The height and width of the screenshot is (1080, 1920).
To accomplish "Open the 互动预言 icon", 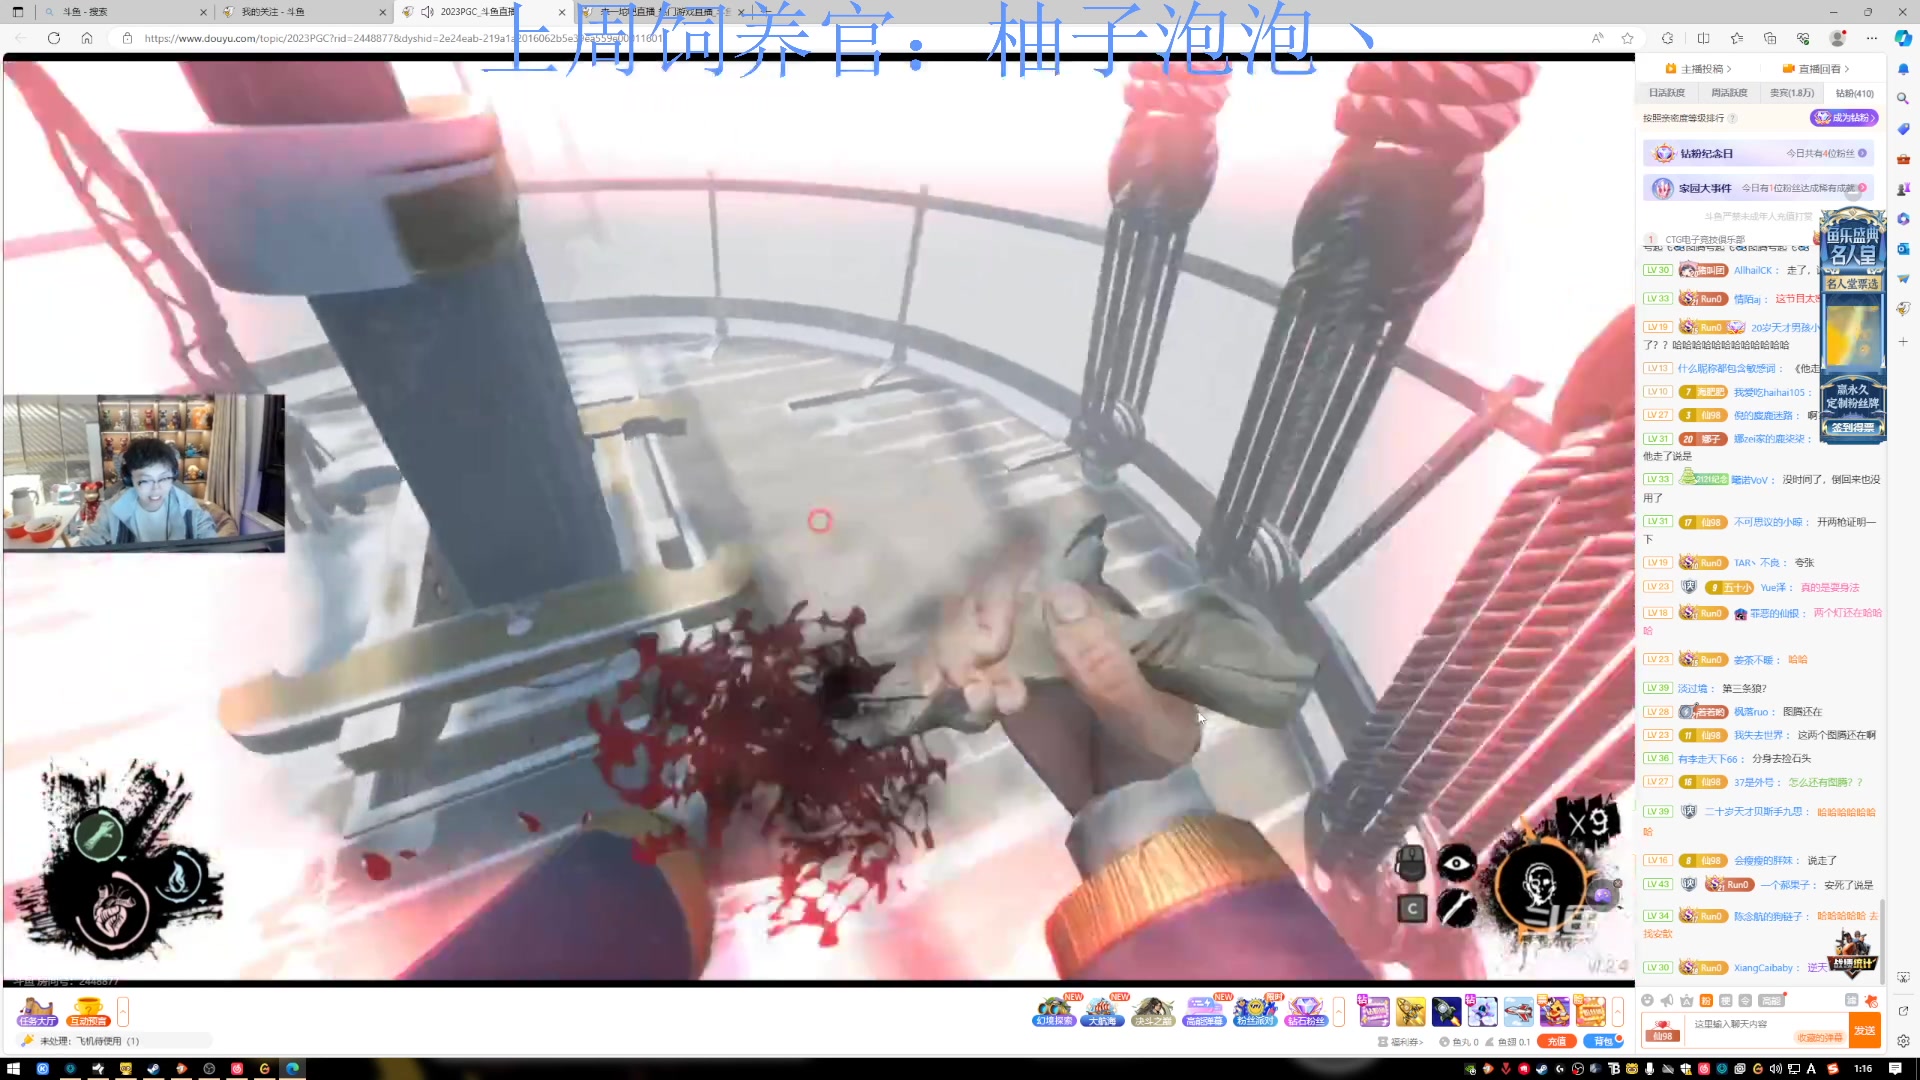I will point(88,1012).
